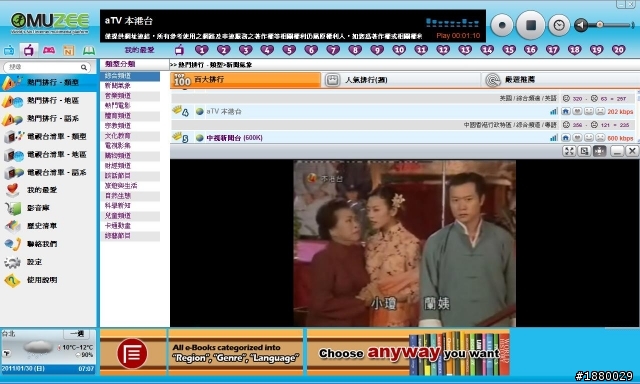Select 兒童頻道 category in list
Image resolution: width=640 pixels, height=384 pixels.
click(x=130, y=216)
